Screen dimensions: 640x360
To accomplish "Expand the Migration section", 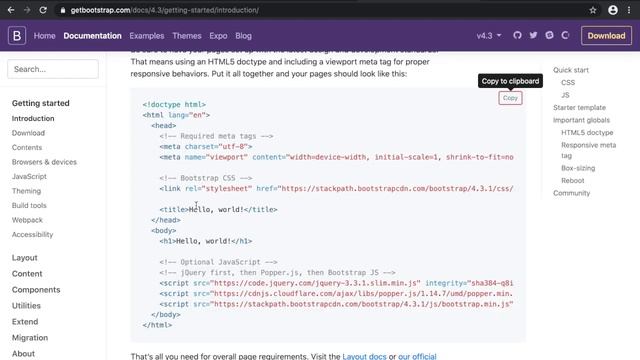I will (x=30, y=338).
